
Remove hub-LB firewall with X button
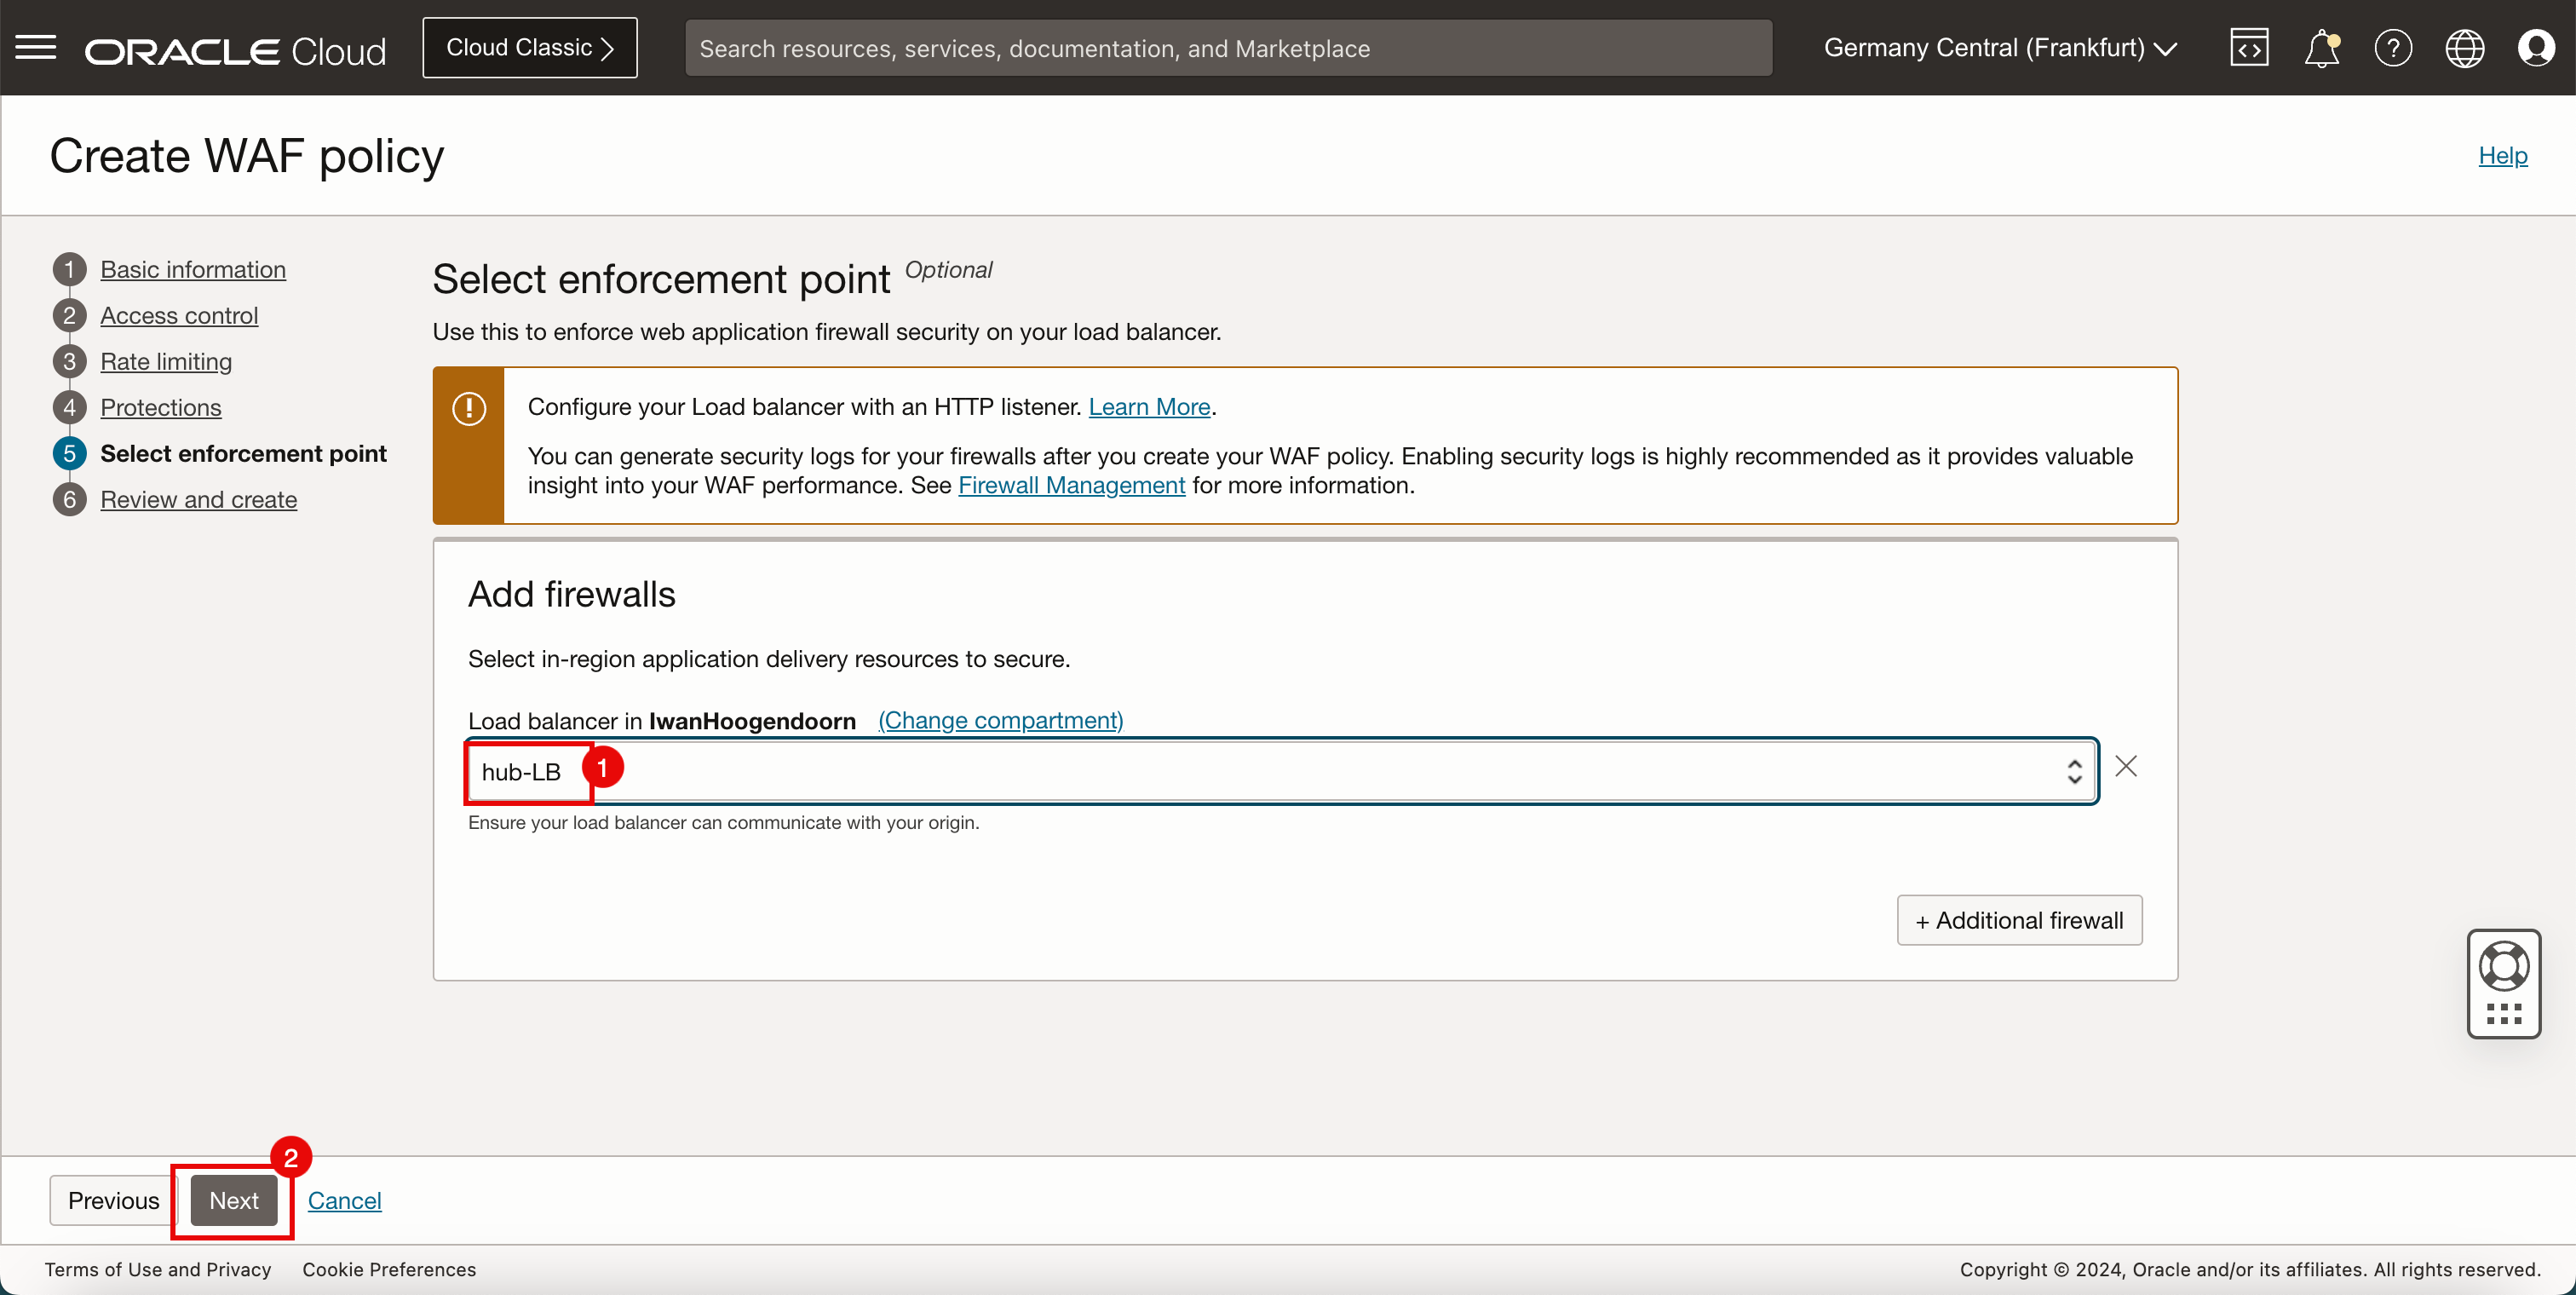2129,765
